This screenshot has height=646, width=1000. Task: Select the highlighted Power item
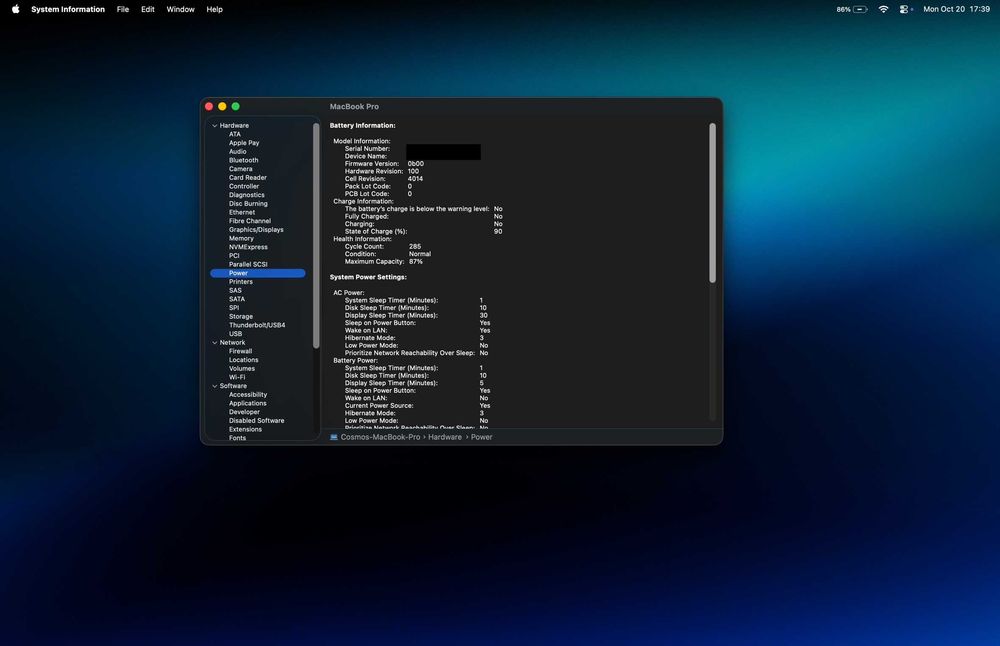(258, 273)
